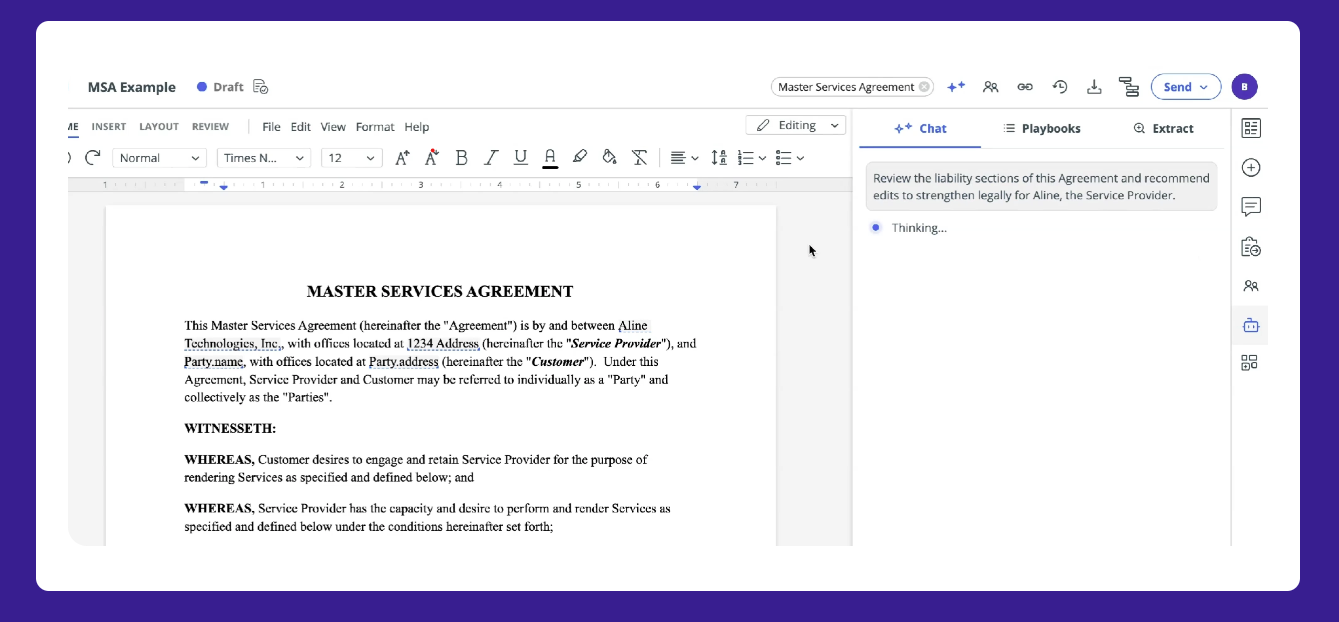Click the redo arrow icon
The width and height of the screenshot is (1339, 622).
(93, 157)
